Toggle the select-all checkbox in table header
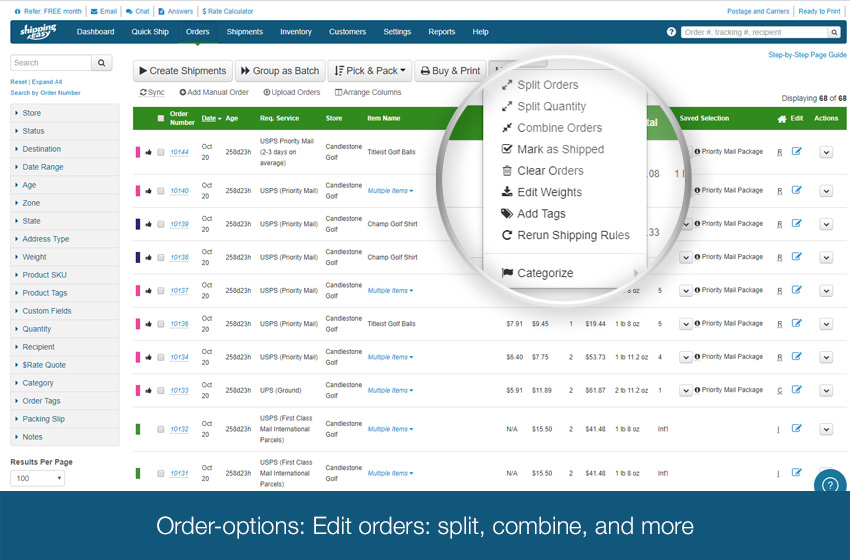The height and width of the screenshot is (560, 850). coord(160,118)
